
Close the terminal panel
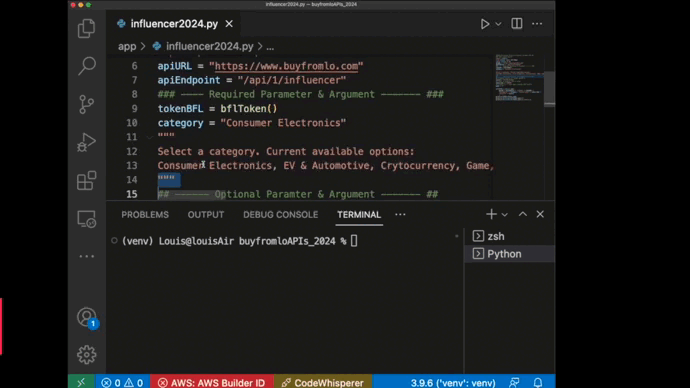(540, 214)
